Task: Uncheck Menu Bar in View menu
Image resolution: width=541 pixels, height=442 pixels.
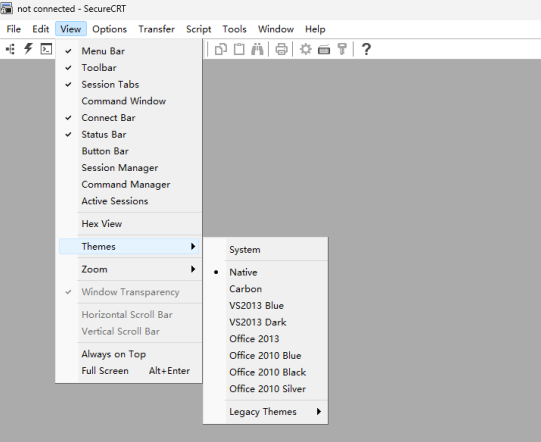Action: tap(128, 51)
